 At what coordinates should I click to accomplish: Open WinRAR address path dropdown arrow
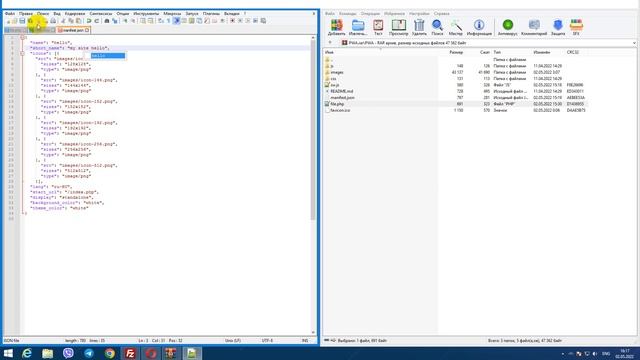[634, 43]
